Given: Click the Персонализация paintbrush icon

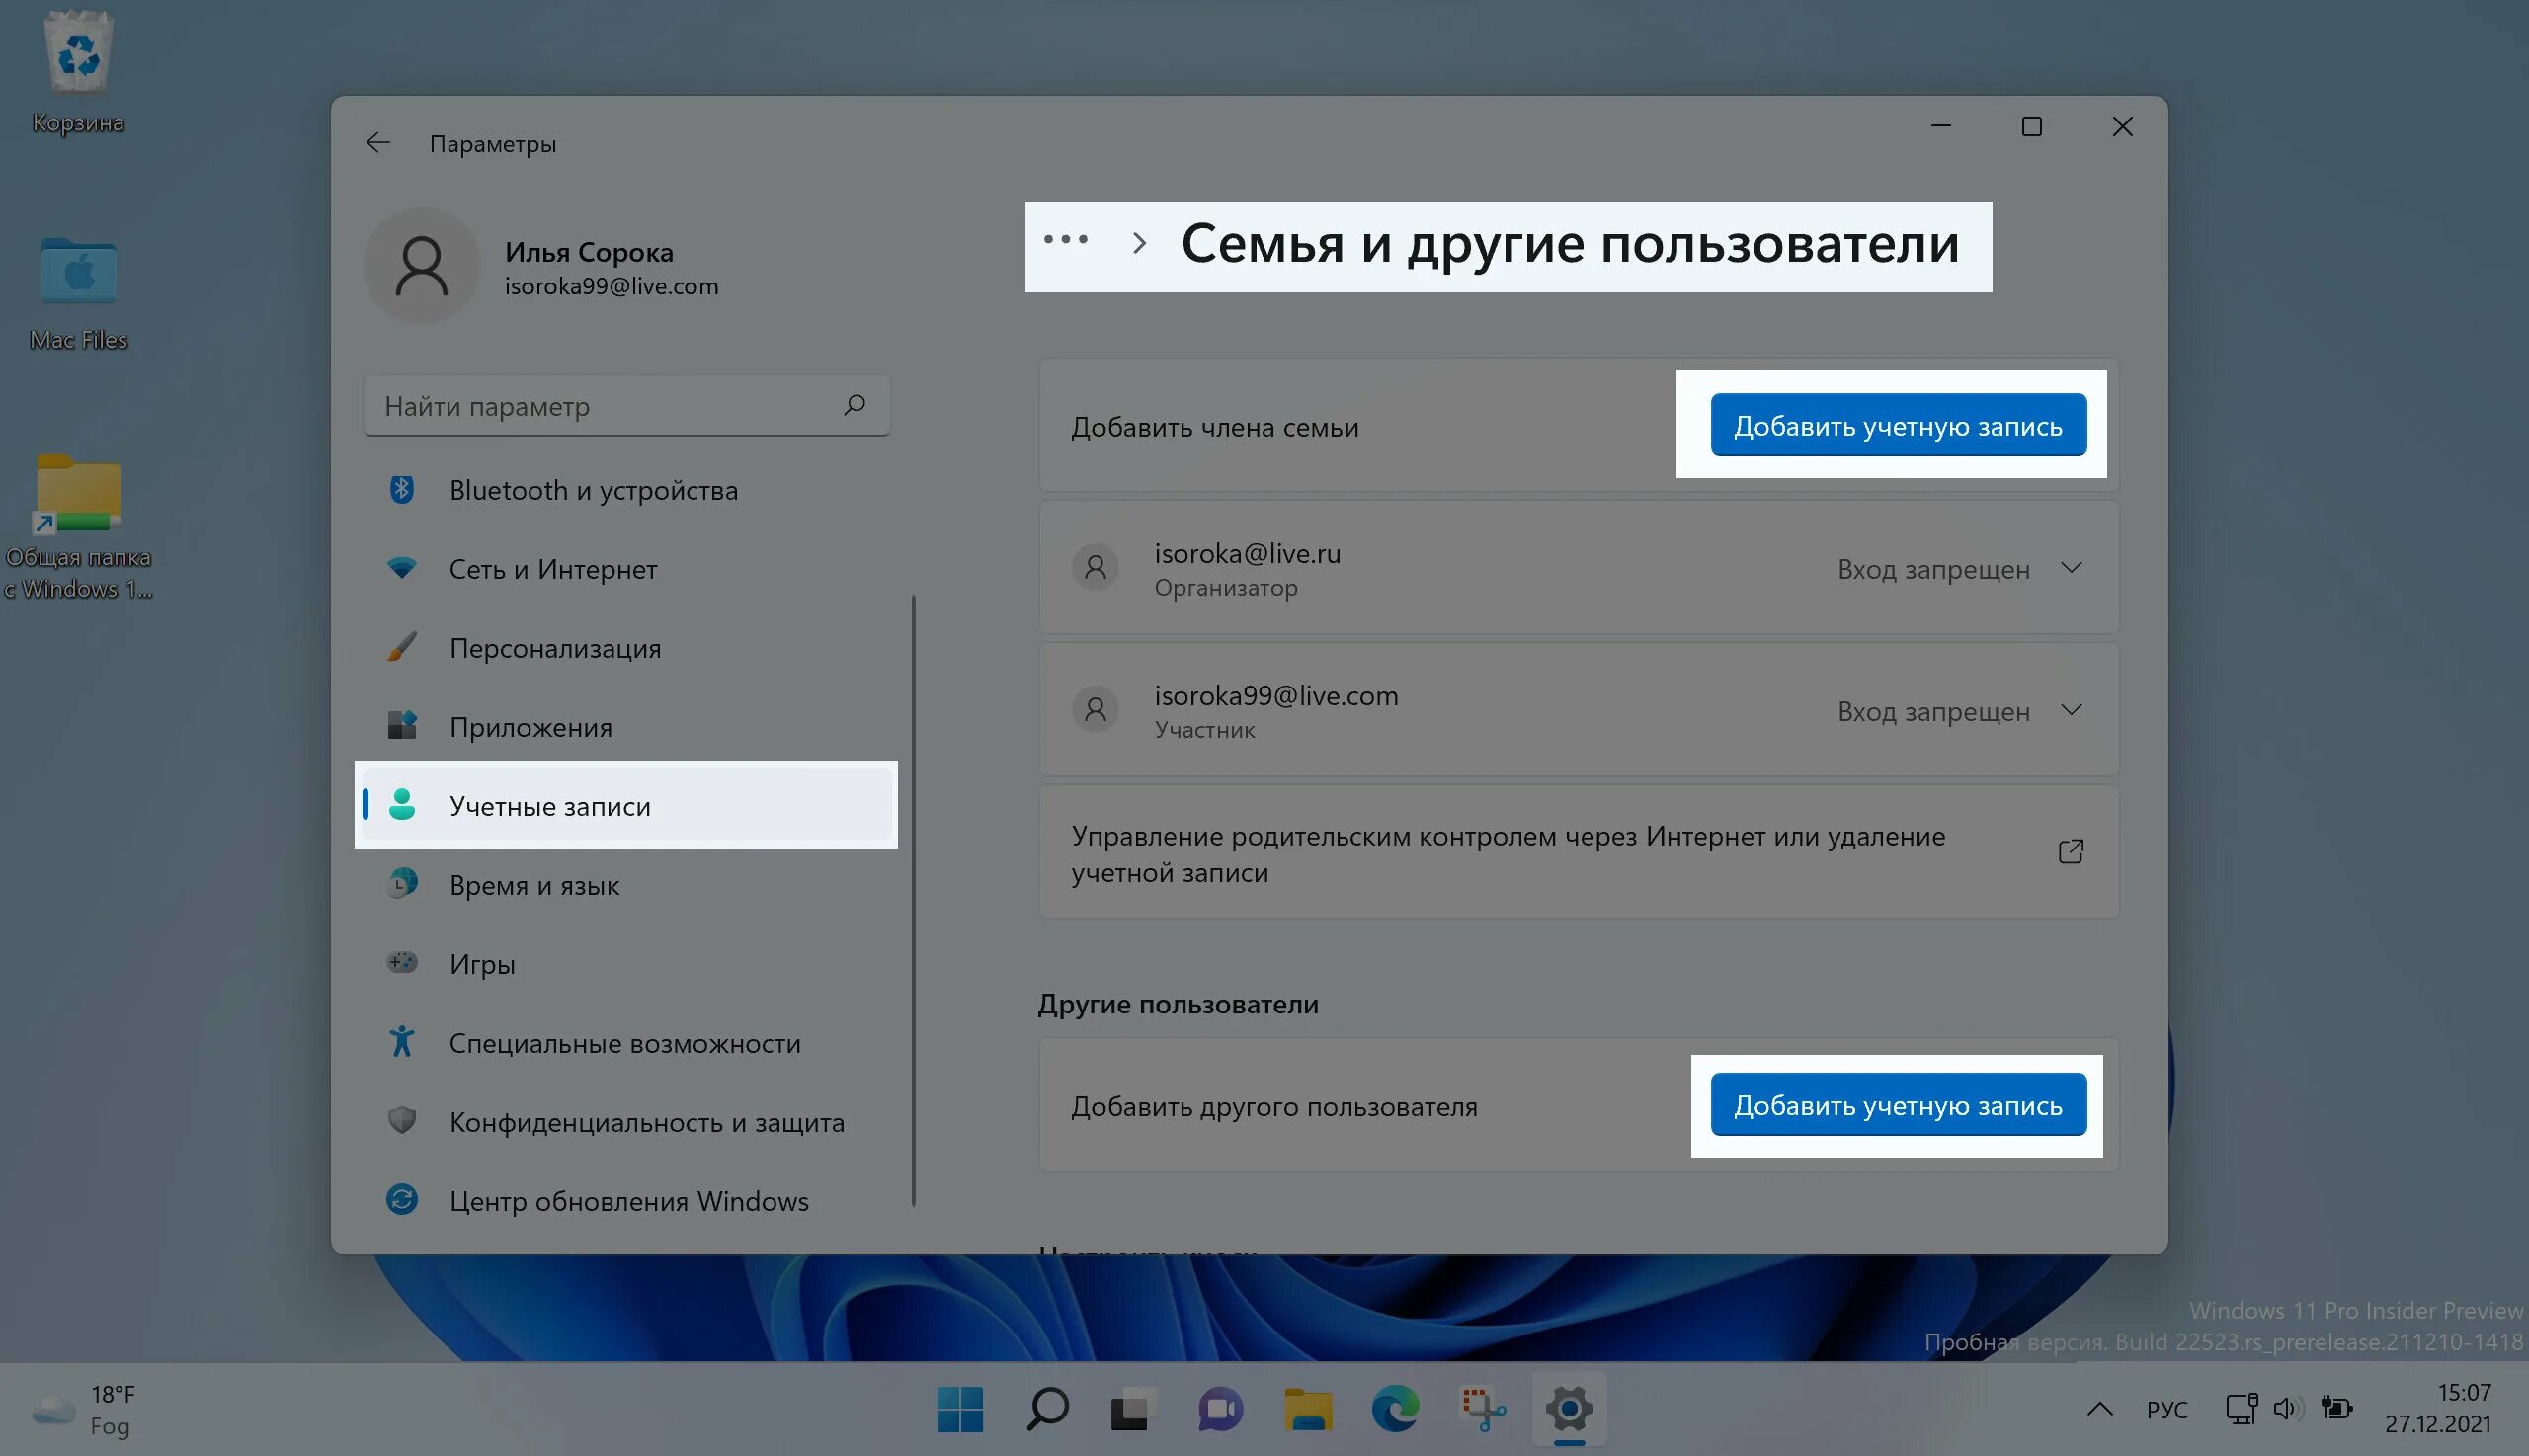Looking at the screenshot, I should point(402,647).
